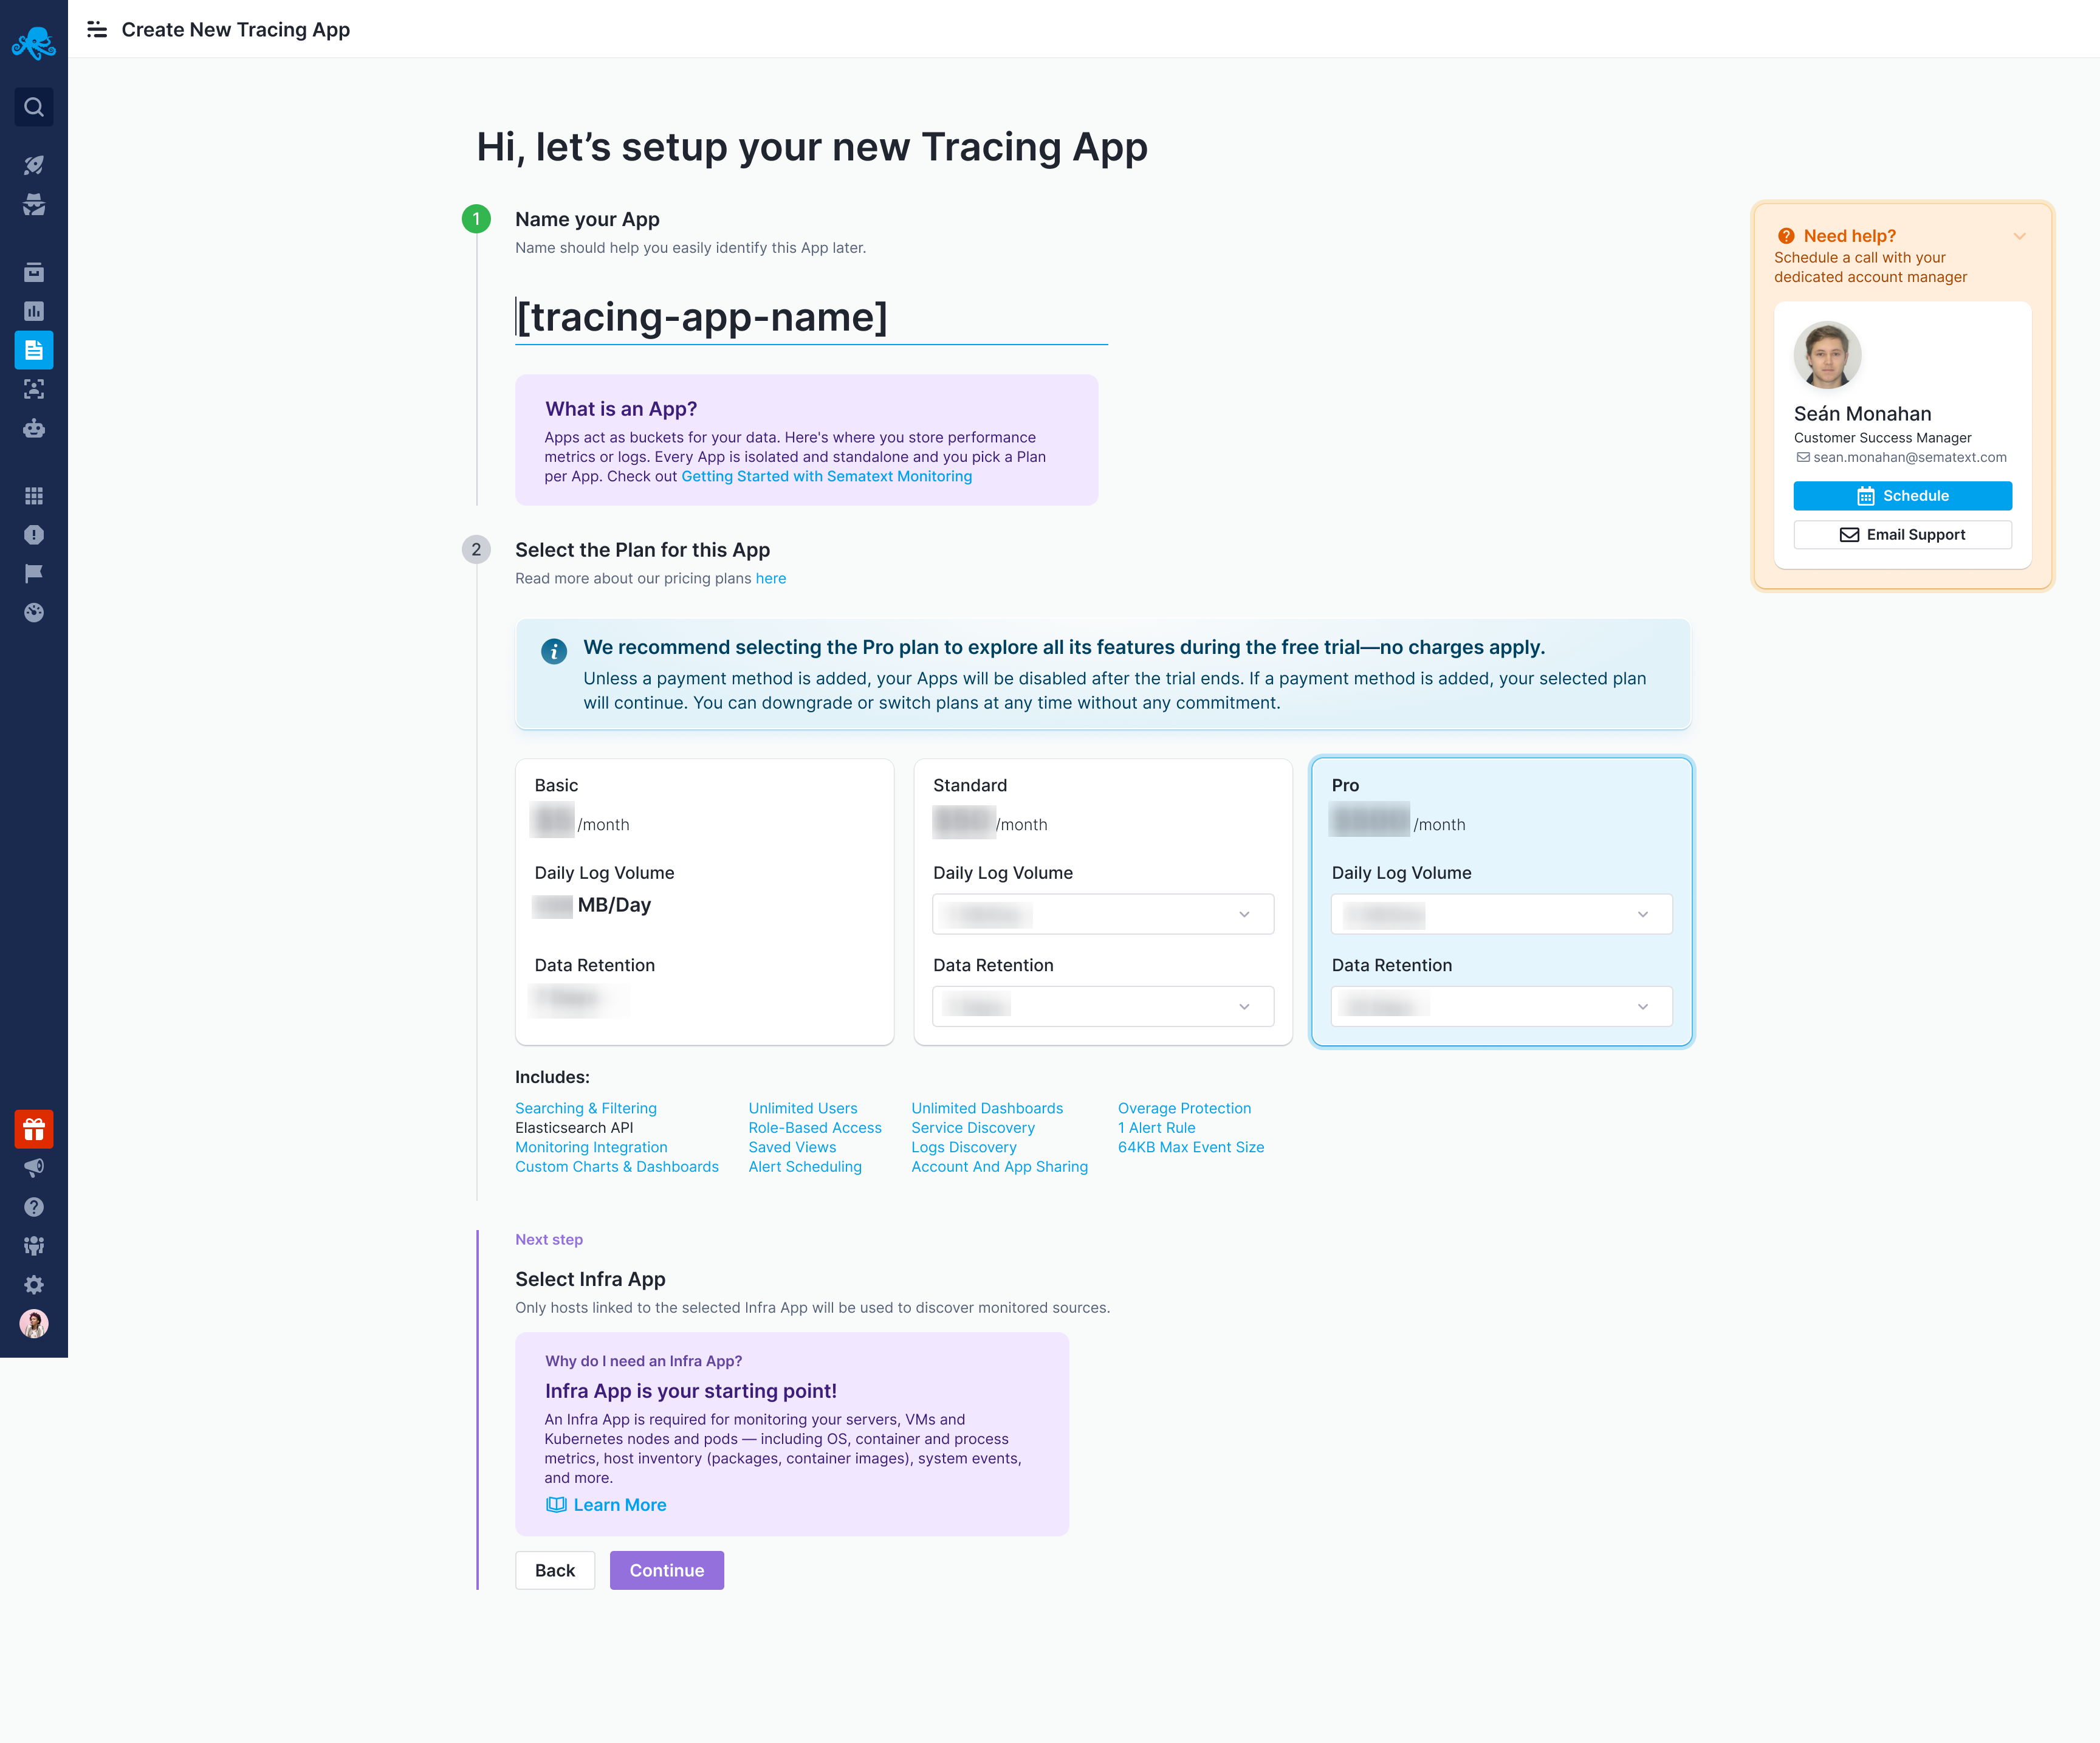
Task: Open the help question mark sidebar icon
Action: (34, 1207)
